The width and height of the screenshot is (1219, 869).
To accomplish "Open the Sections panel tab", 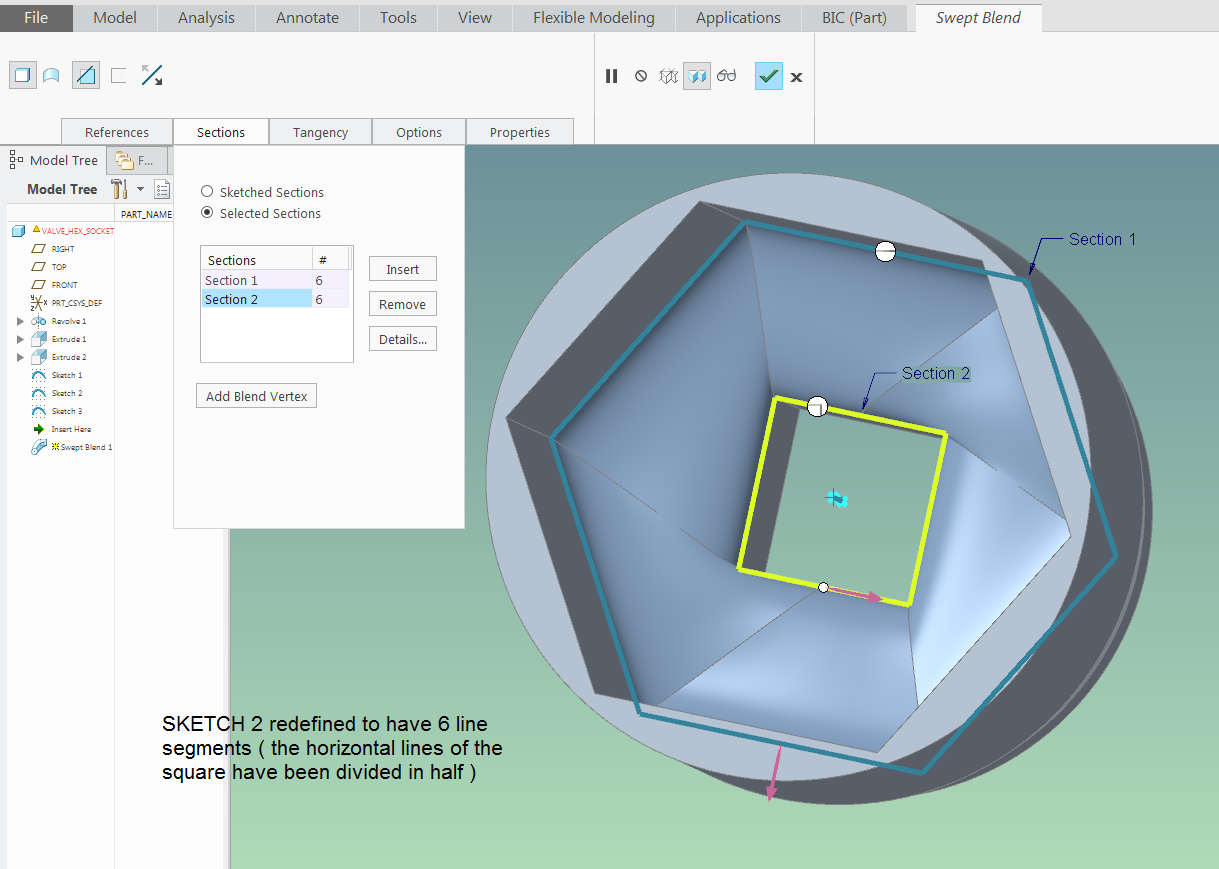I will pos(221,132).
